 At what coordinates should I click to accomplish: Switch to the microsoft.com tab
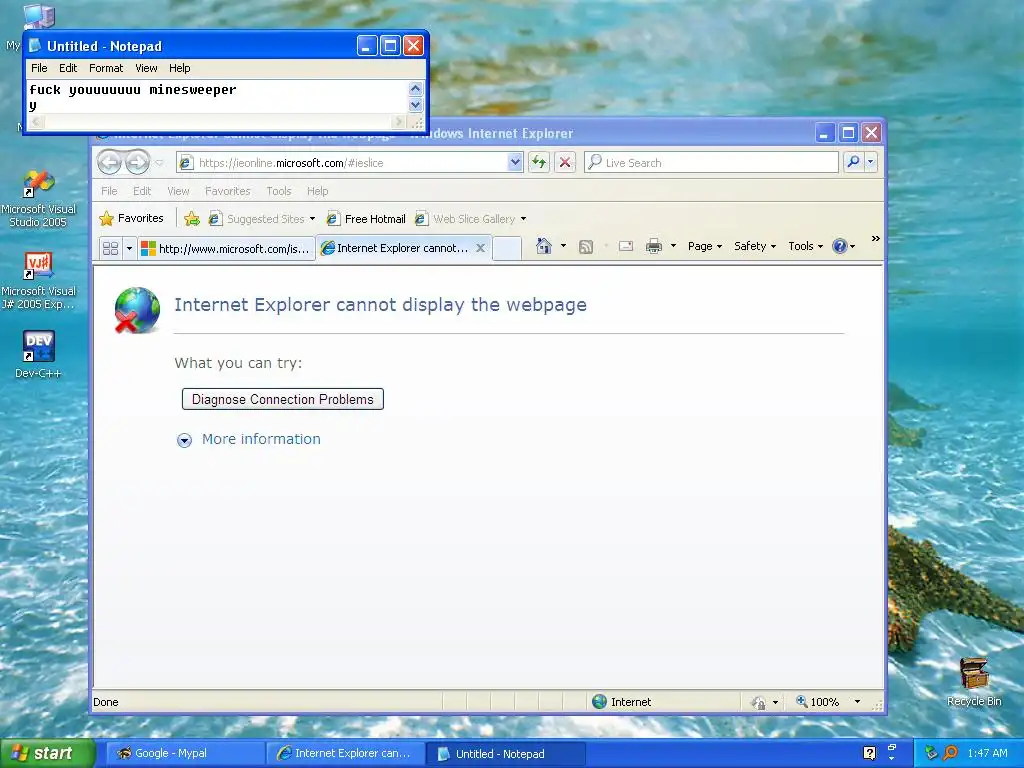(x=226, y=248)
